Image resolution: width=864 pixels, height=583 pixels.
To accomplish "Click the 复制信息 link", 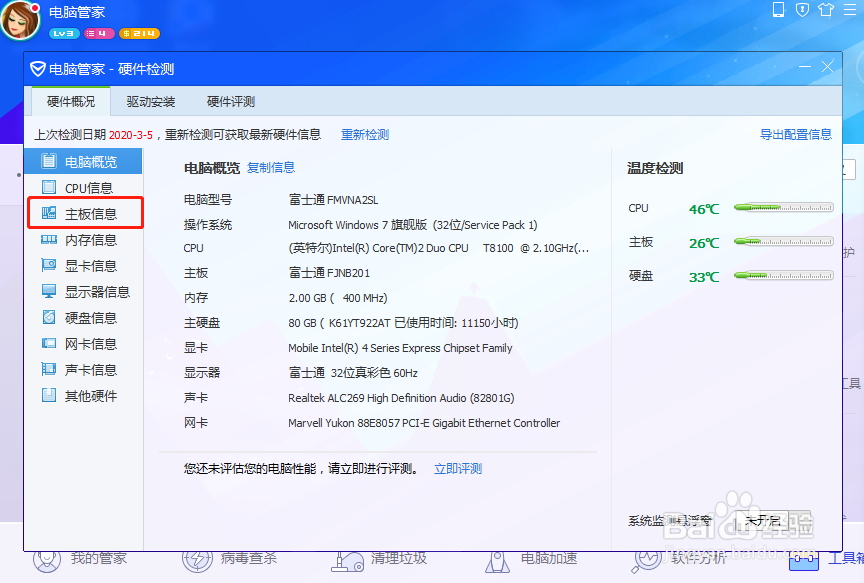I will pyautogui.click(x=271, y=168).
